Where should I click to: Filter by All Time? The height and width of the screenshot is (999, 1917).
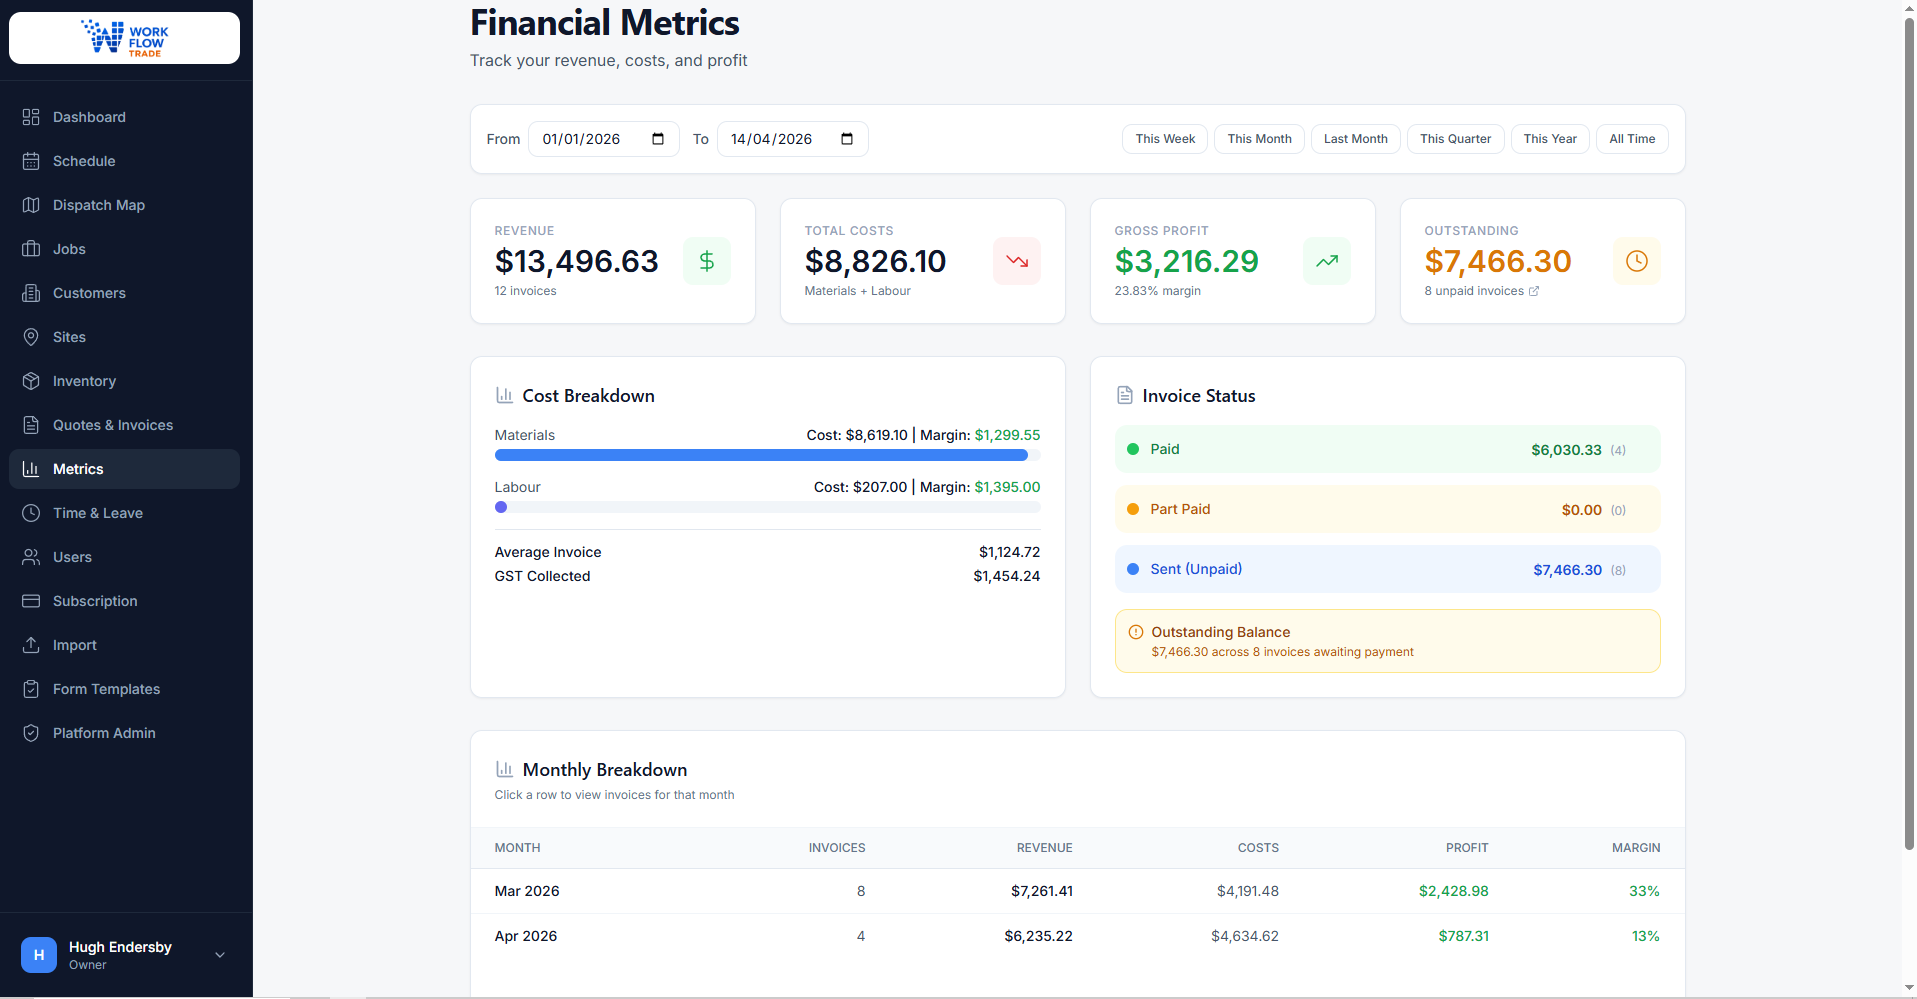1632,139
